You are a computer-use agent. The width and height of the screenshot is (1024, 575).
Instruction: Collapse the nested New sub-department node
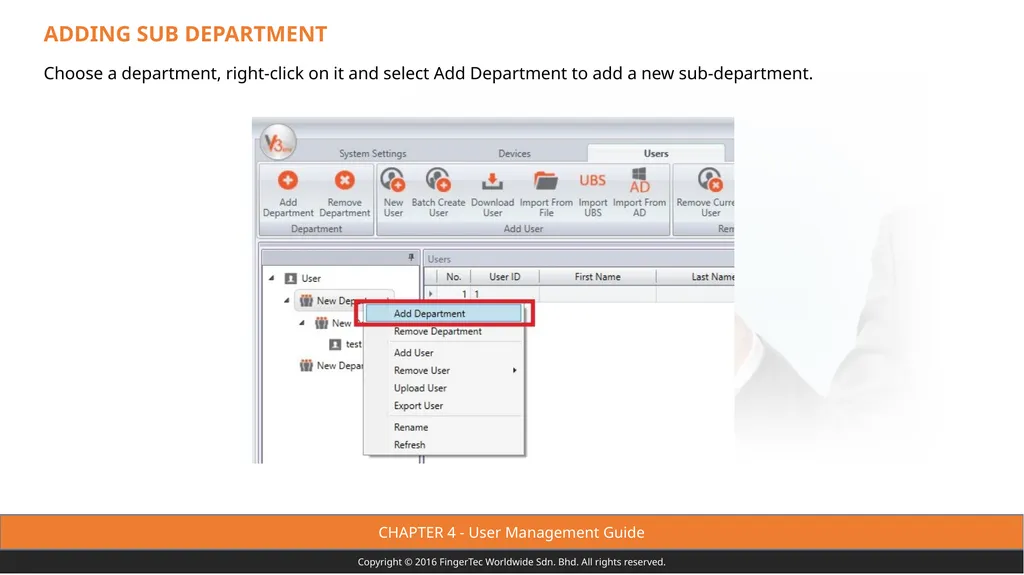click(302, 323)
